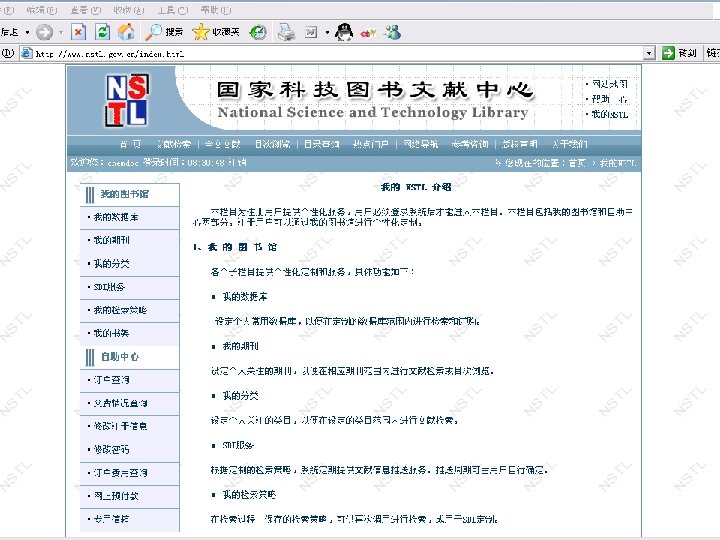
Task: Open the 收藏(A) Favorites menu
Action: (x=129, y=10)
